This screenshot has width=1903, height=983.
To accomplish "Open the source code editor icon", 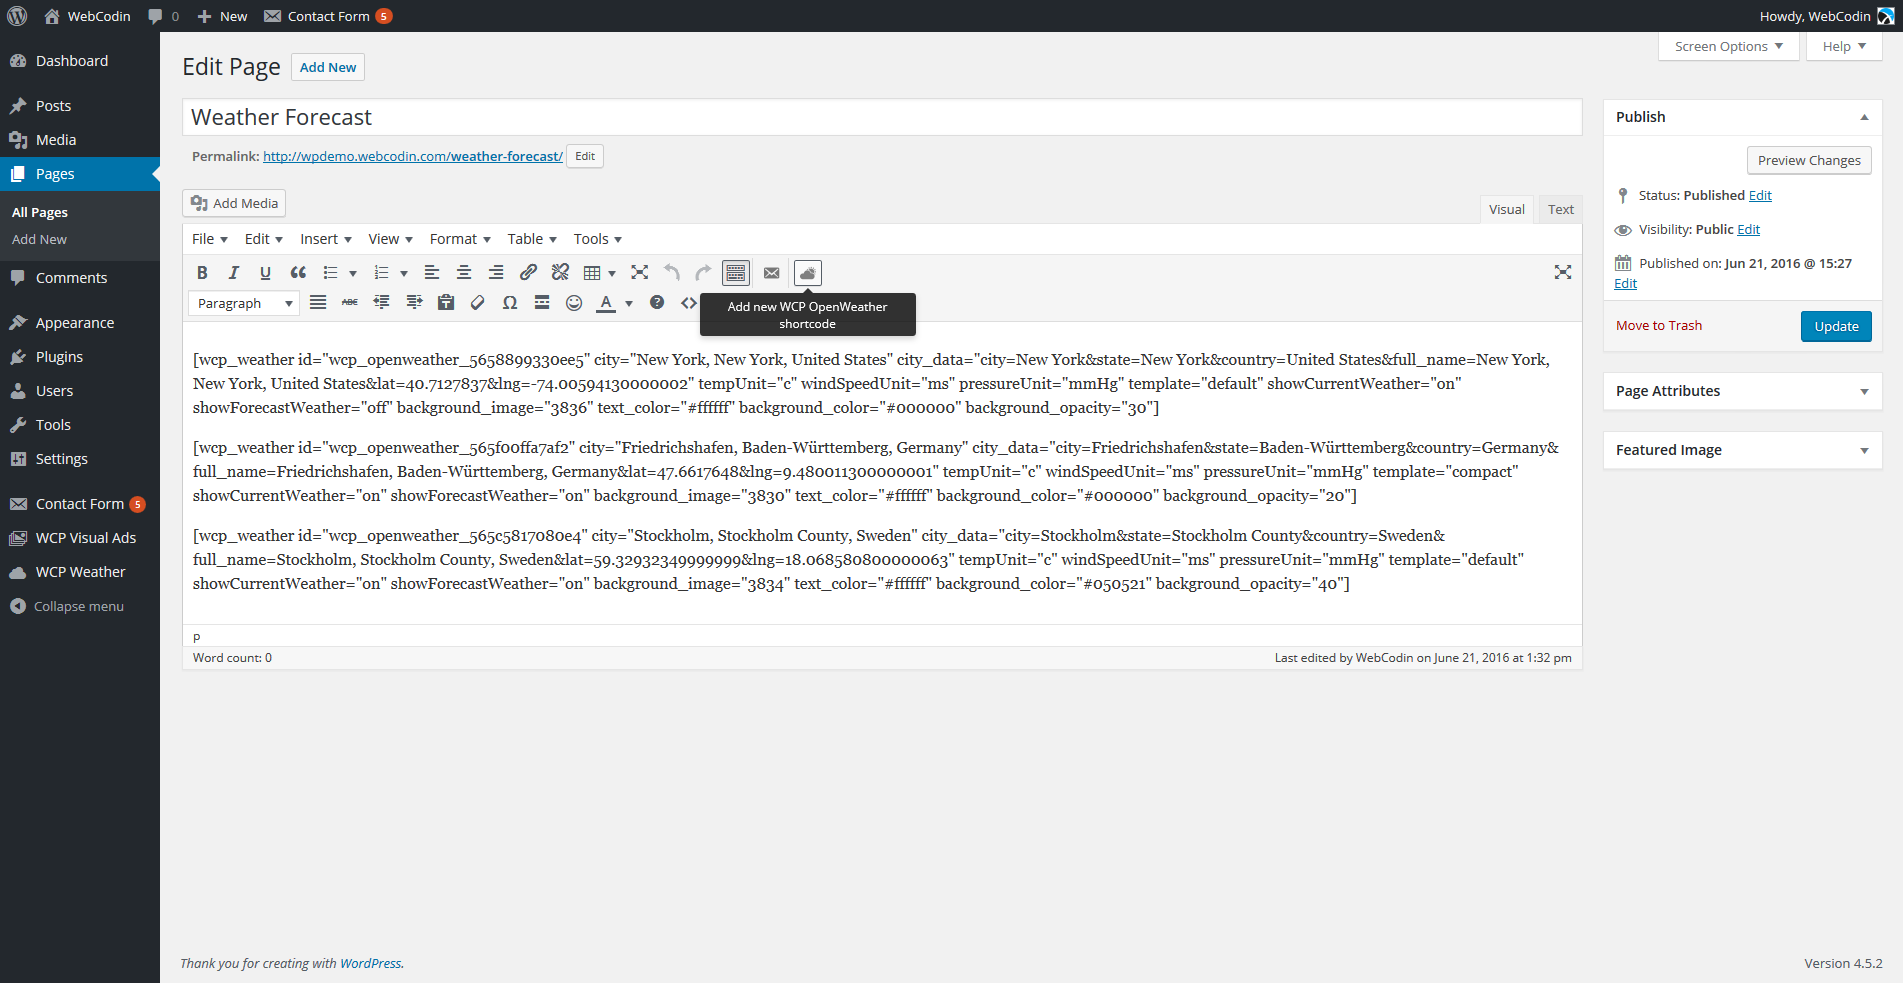I will pos(689,303).
